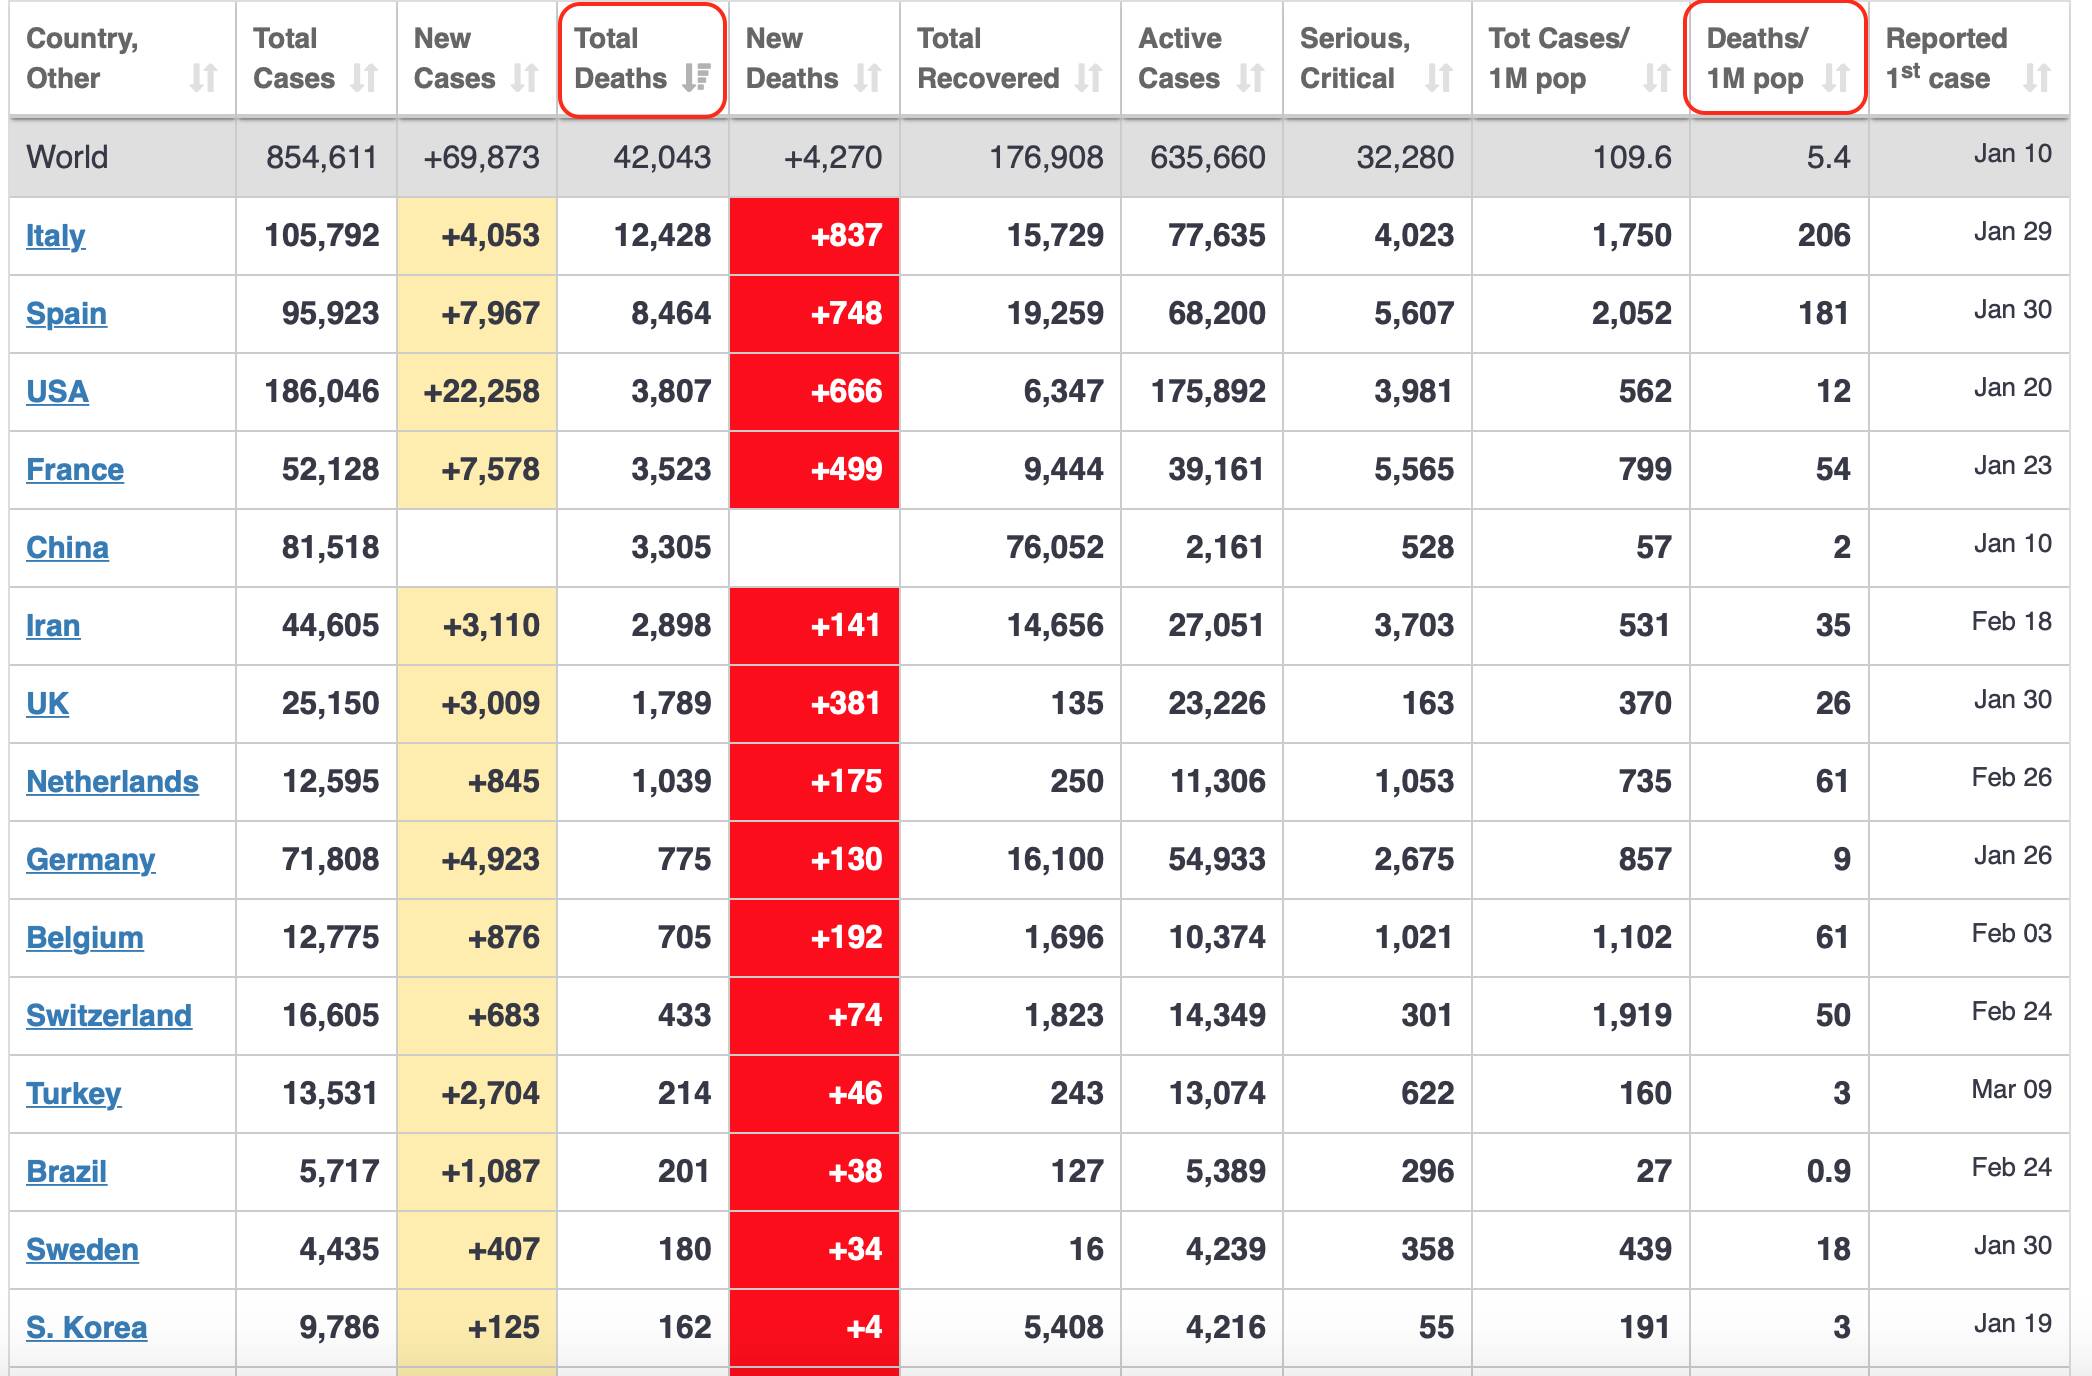Open the Italy country link

(56, 236)
